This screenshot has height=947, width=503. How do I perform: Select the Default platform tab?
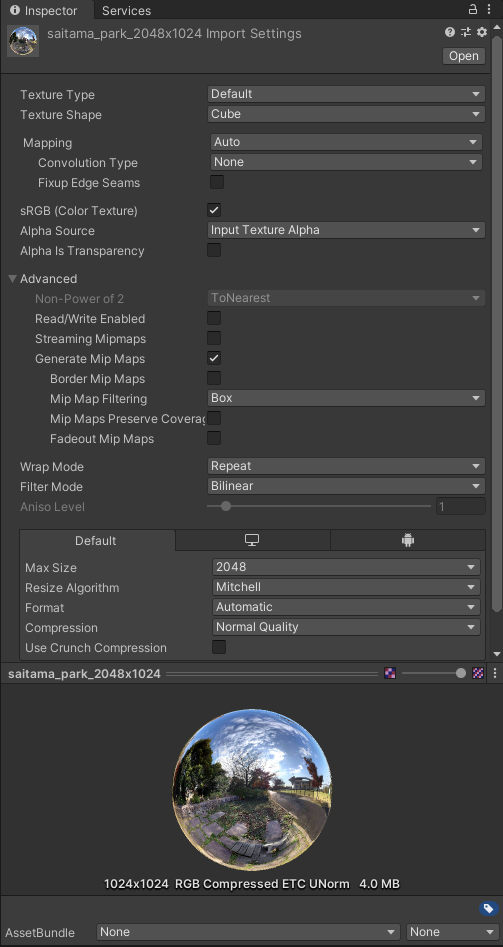point(95,541)
